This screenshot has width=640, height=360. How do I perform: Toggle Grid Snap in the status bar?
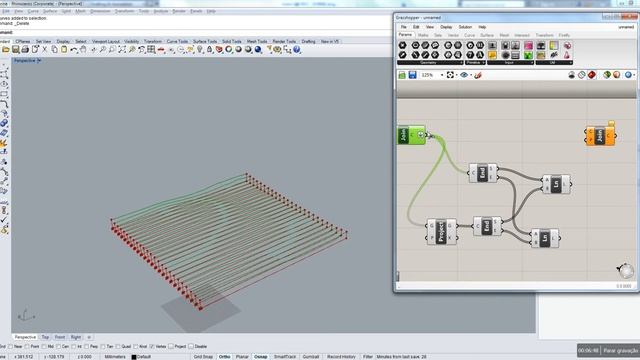[203, 357]
